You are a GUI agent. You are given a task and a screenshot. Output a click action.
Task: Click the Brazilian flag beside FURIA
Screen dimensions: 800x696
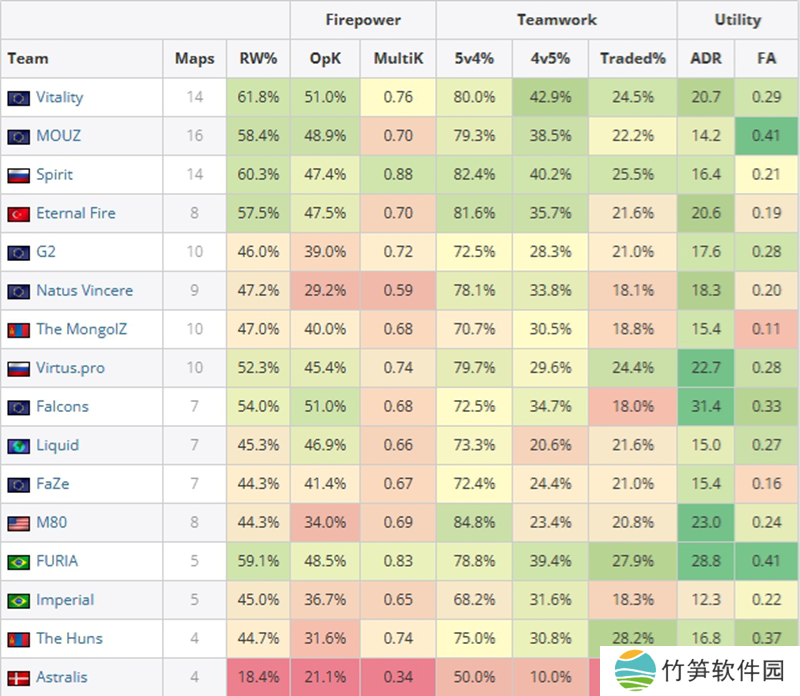(x=18, y=562)
